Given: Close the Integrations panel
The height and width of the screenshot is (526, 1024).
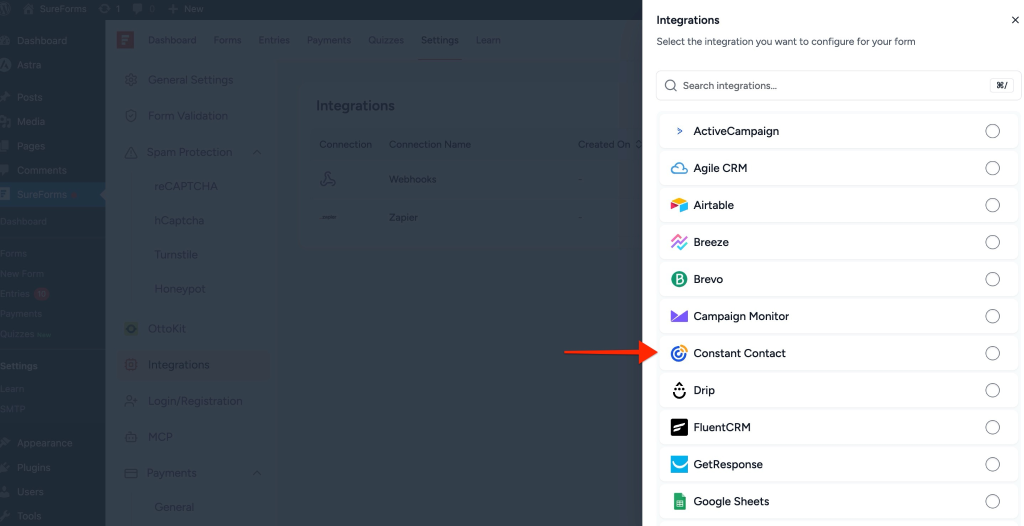Looking at the screenshot, I should [x=1015, y=20].
